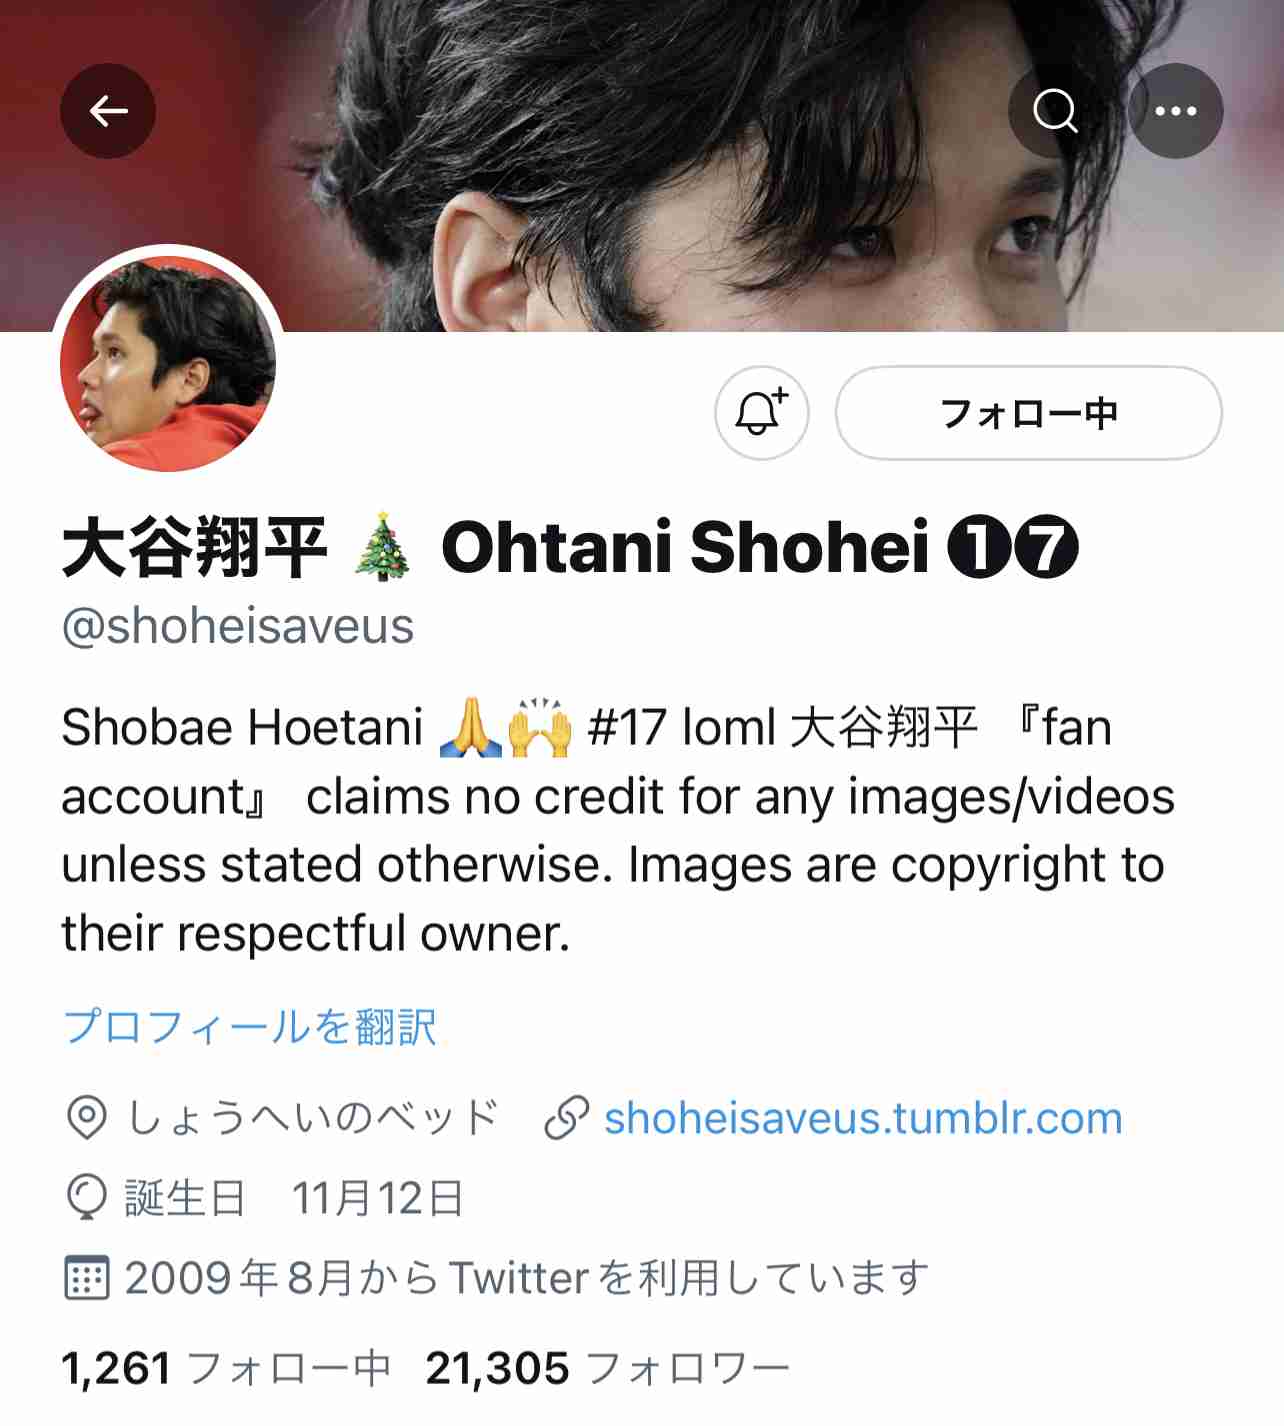Open the circular profile avatar photo
Viewport: 1284px width, 1426px height.
(168, 362)
